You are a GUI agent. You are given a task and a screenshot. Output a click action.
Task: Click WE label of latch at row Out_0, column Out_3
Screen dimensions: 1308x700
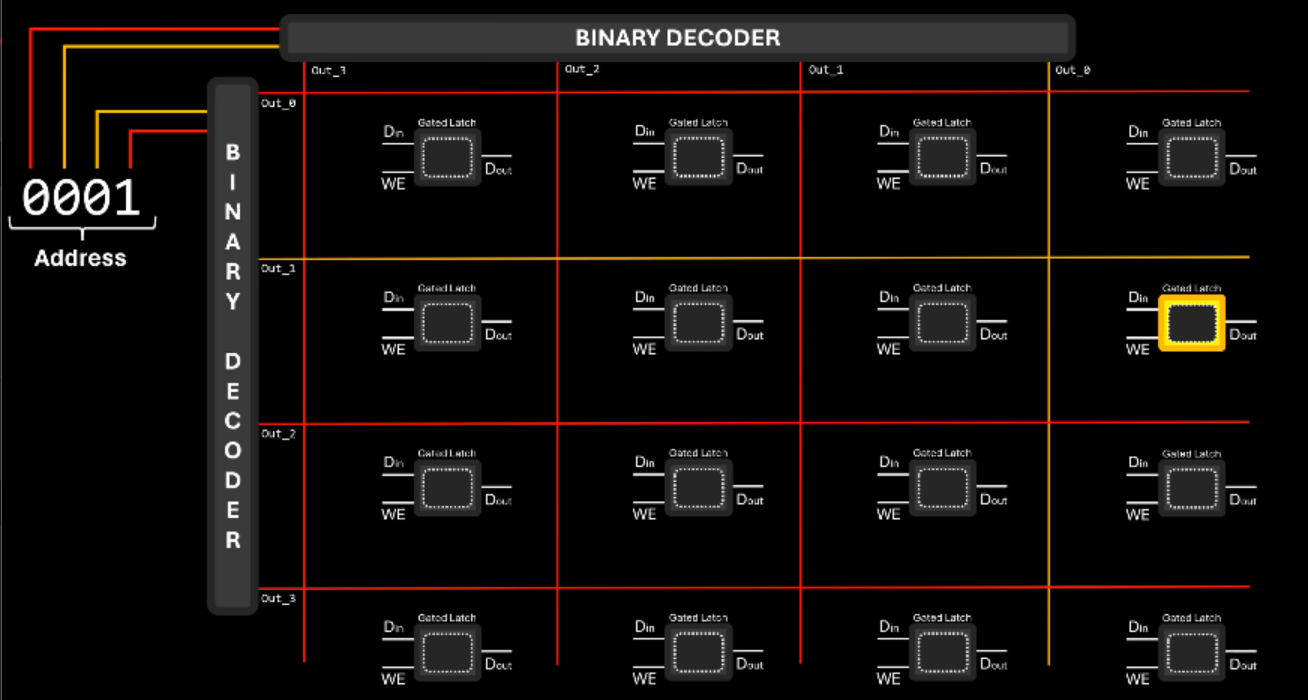click(x=394, y=184)
